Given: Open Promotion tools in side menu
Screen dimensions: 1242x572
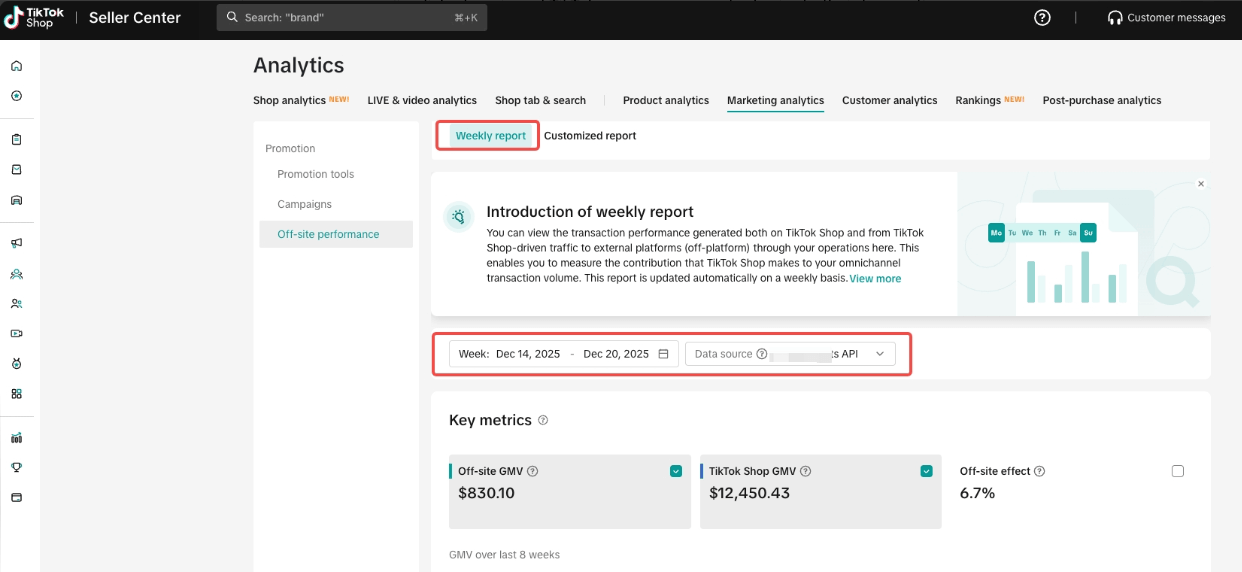Looking at the screenshot, I should tap(316, 174).
